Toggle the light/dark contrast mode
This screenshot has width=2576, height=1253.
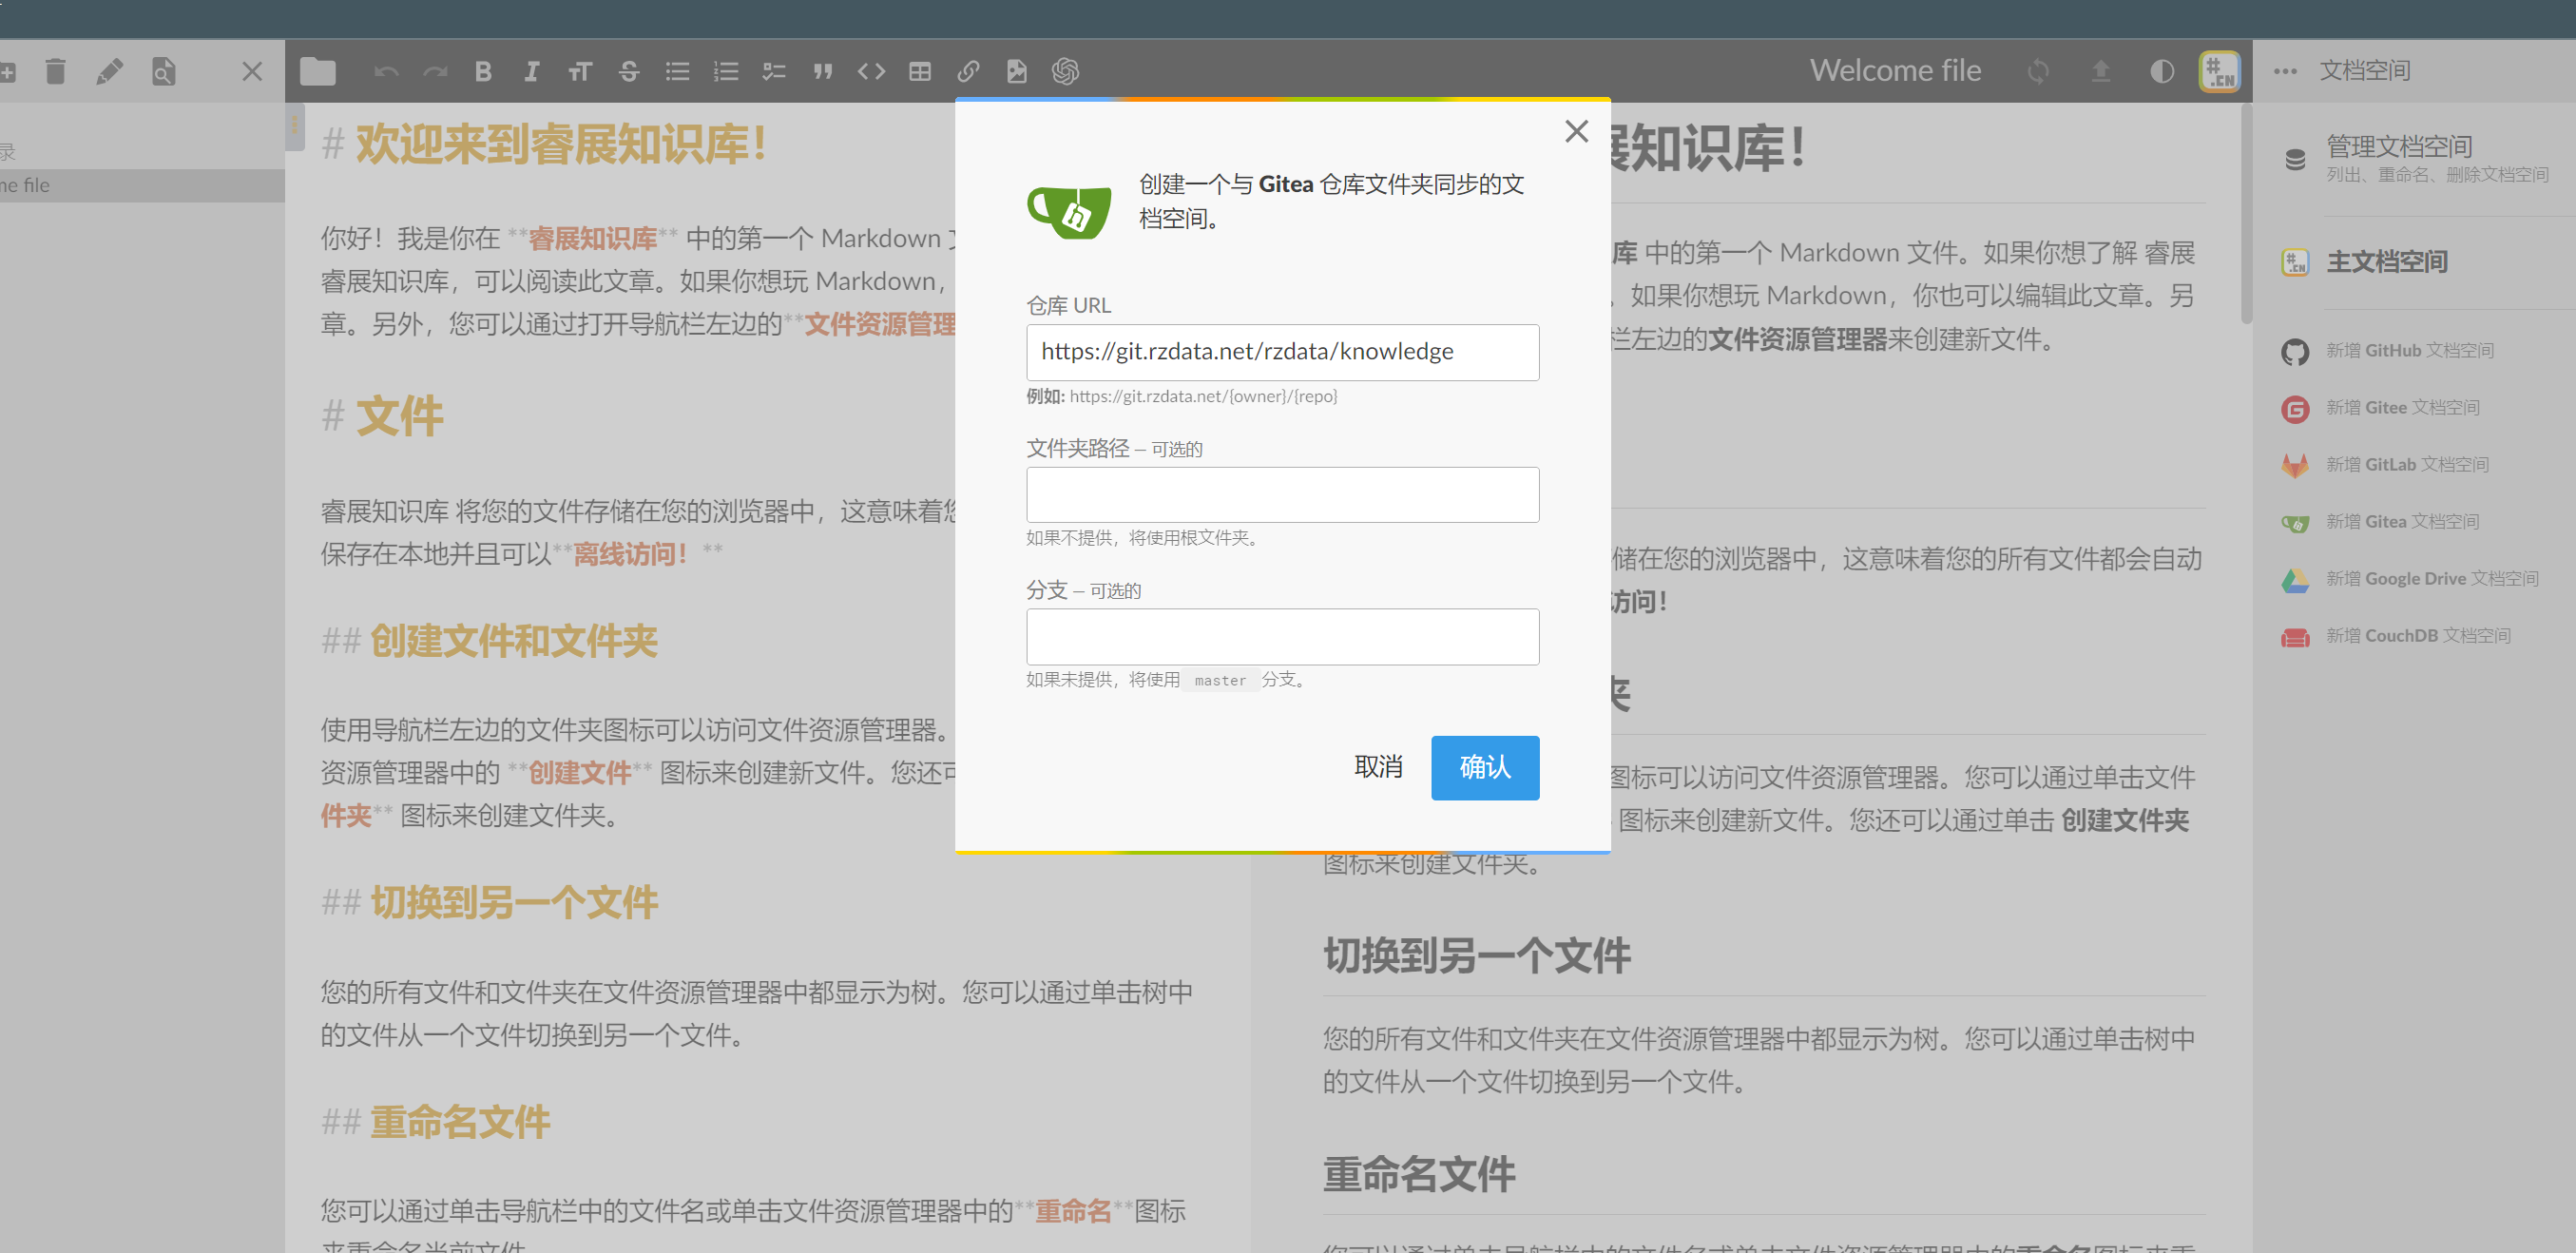pos(2161,70)
